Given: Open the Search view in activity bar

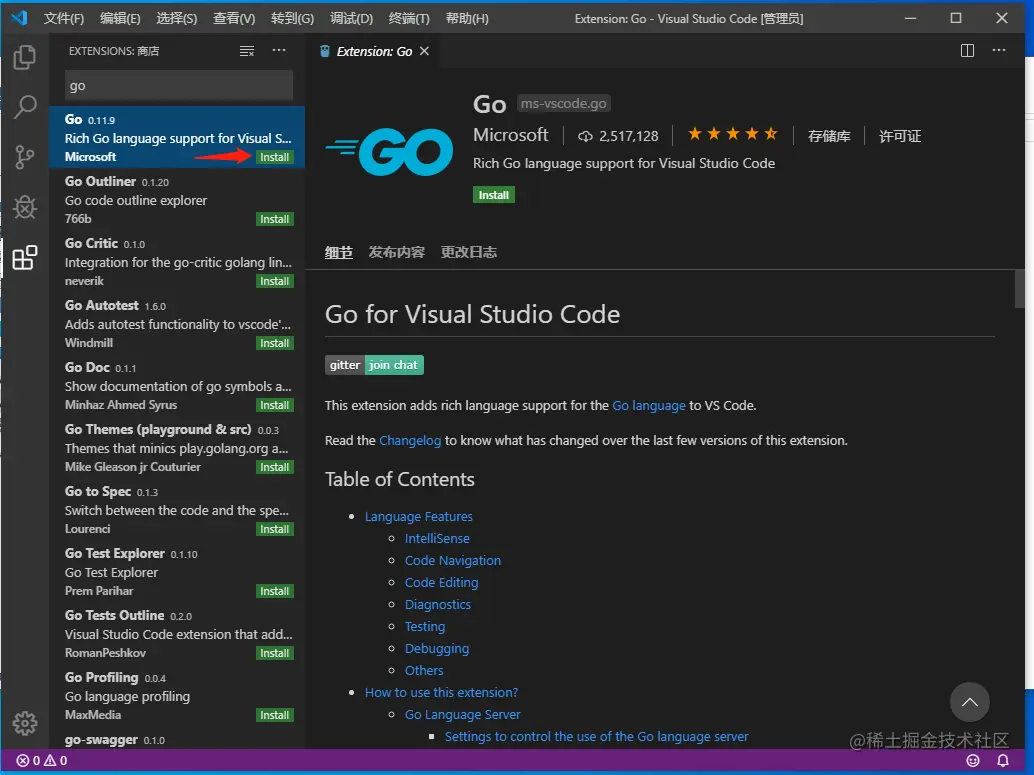Looking at the screenshot, I should (x=25, y=106).
